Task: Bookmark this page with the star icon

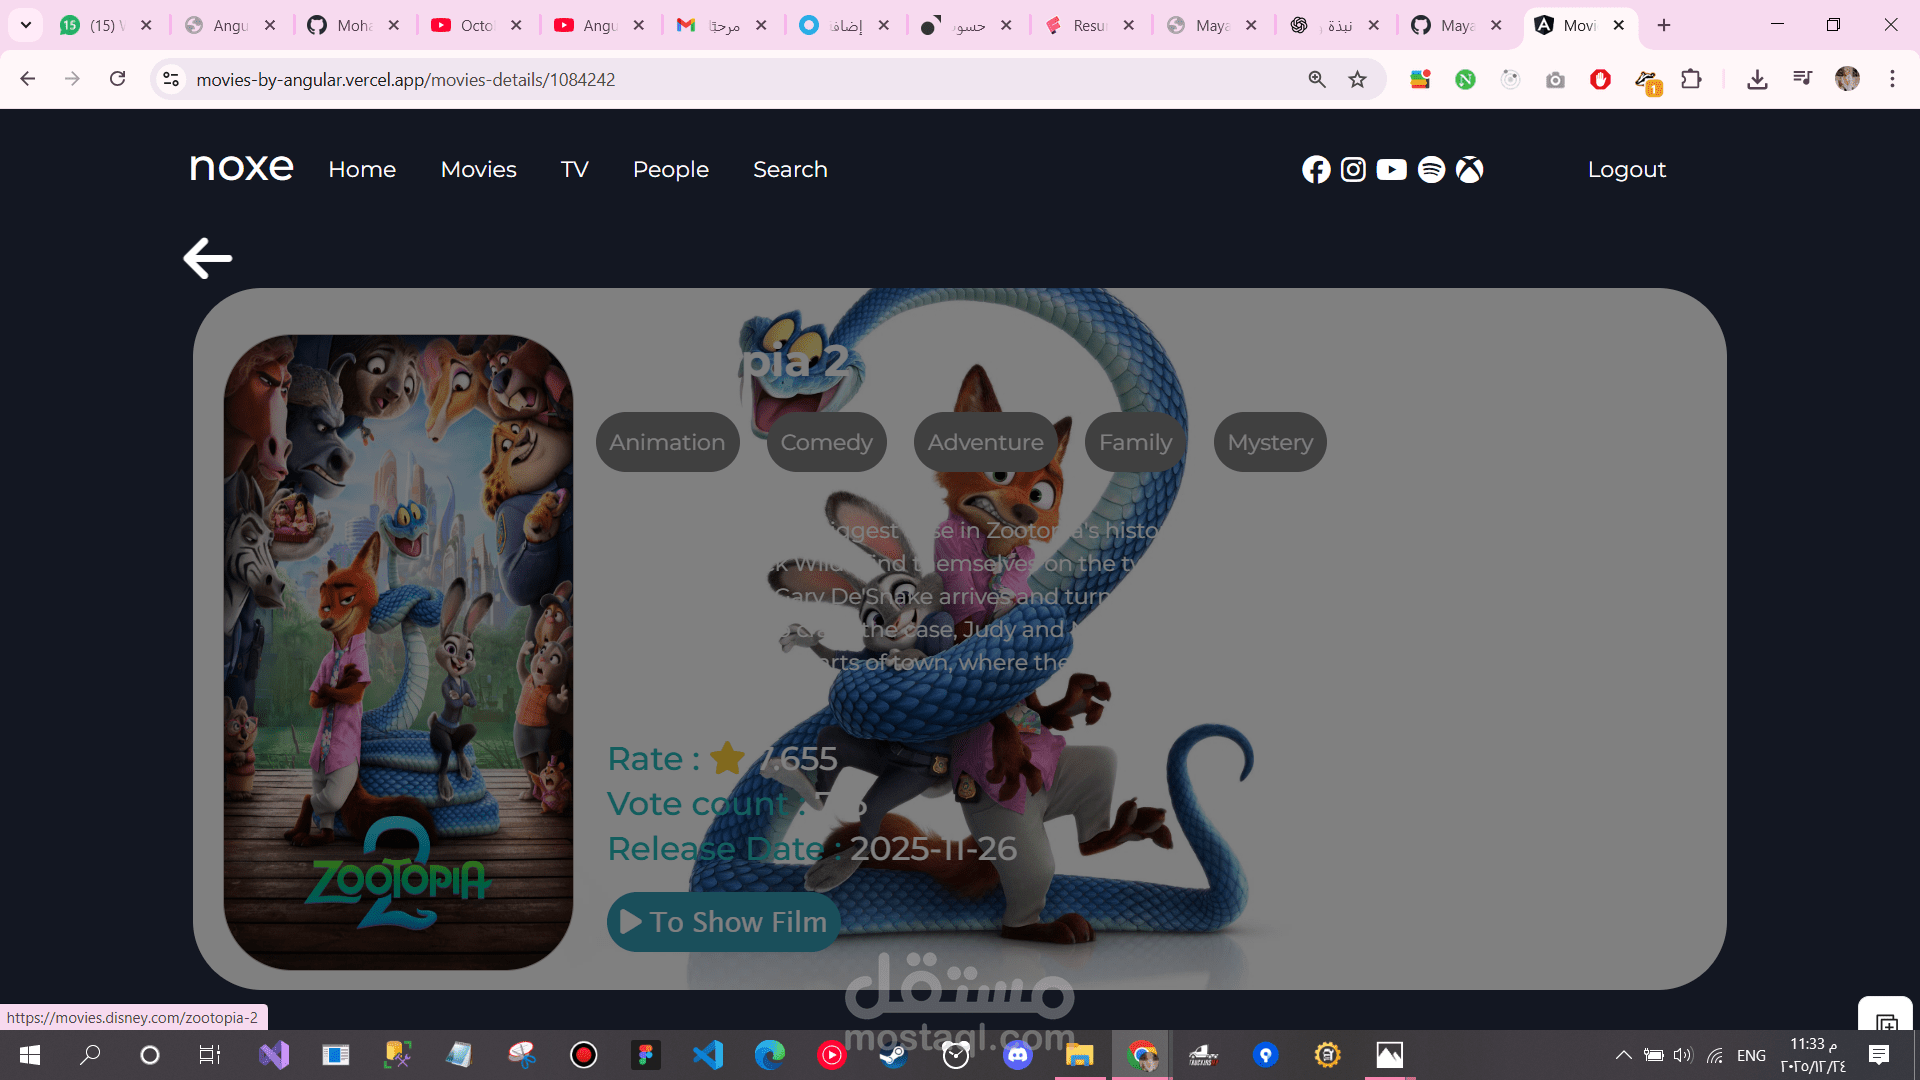Action: click(1357, 79)
